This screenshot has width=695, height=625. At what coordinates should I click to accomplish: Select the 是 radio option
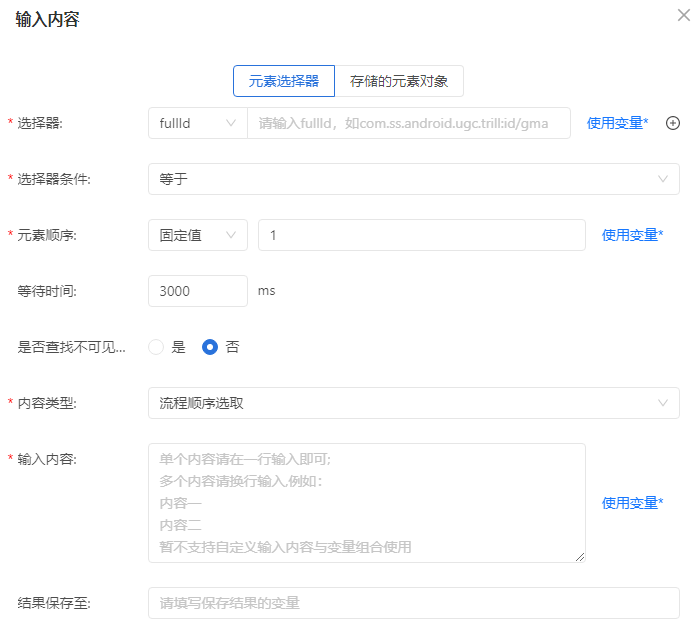pos(156,347)
